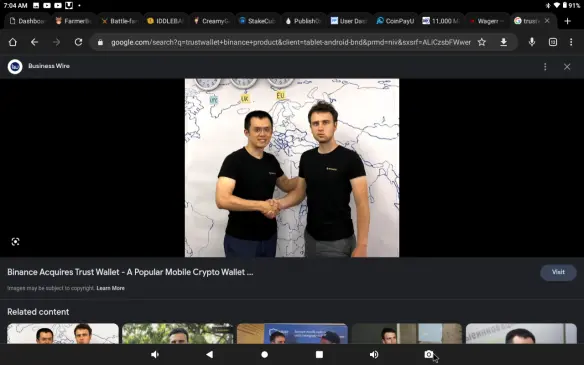Switch to the Farmer tab
The height and width of the screenshot is (365, 584).
73,21
